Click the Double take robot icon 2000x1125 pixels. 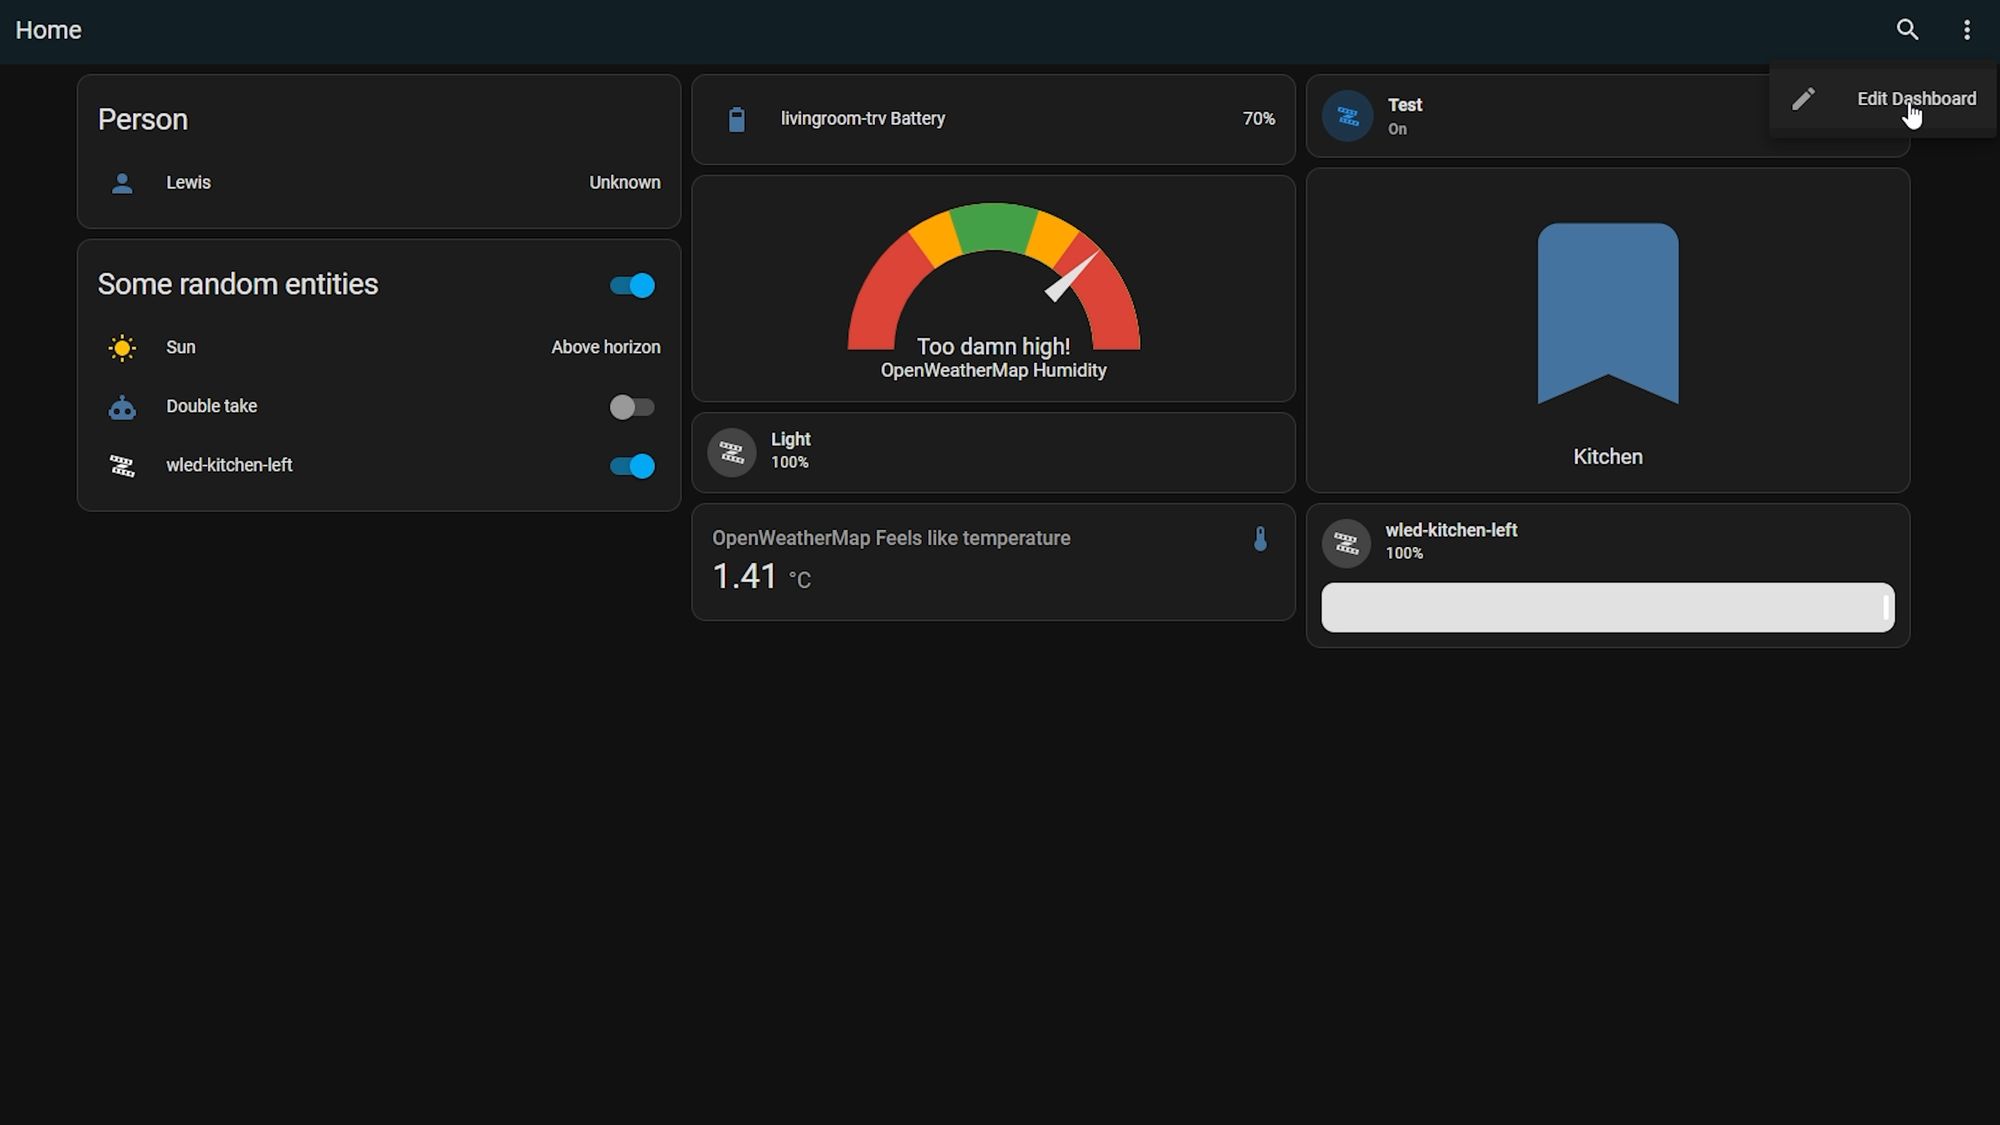122,405
